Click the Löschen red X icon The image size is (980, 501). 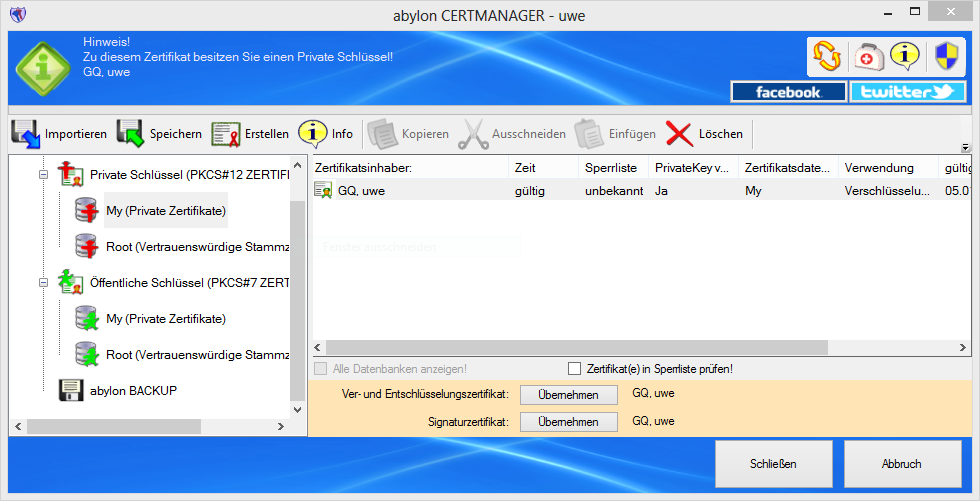tap(679, 134)
